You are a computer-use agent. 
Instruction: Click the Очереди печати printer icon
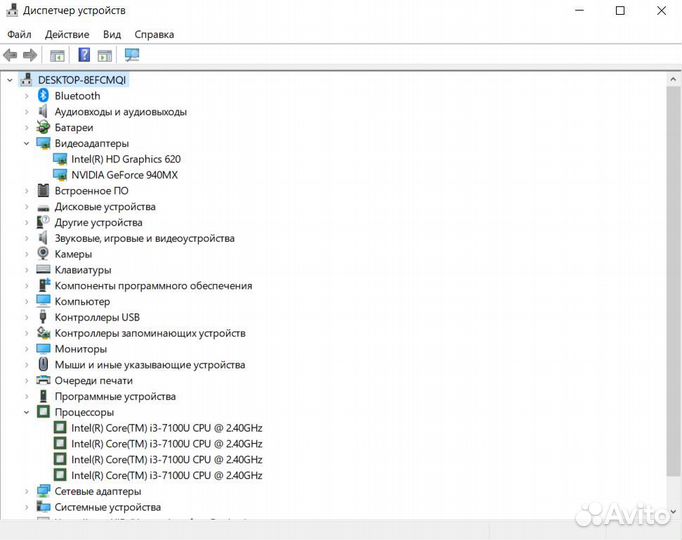point(43,380)
